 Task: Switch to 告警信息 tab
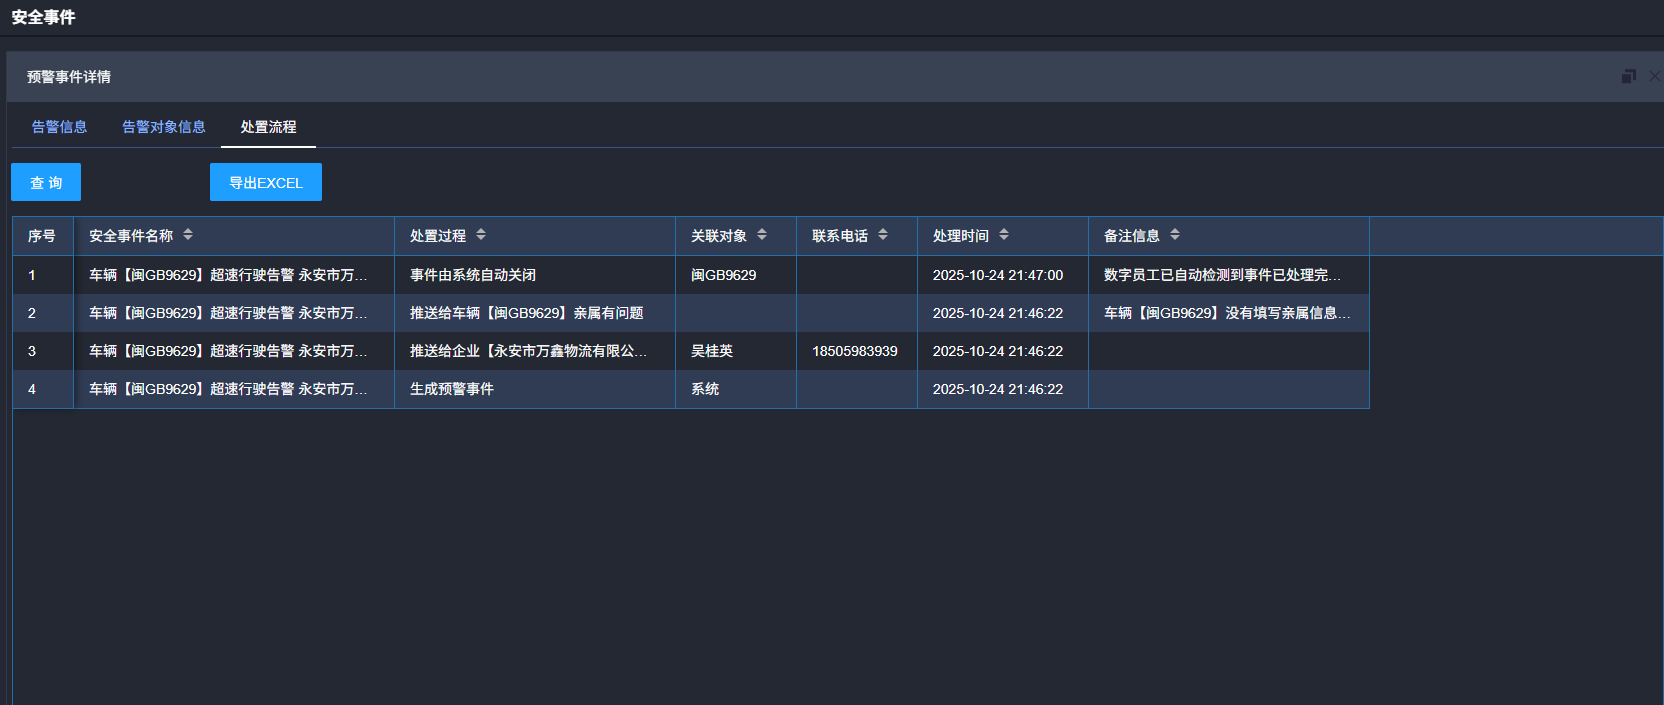[x=59, y=127]
